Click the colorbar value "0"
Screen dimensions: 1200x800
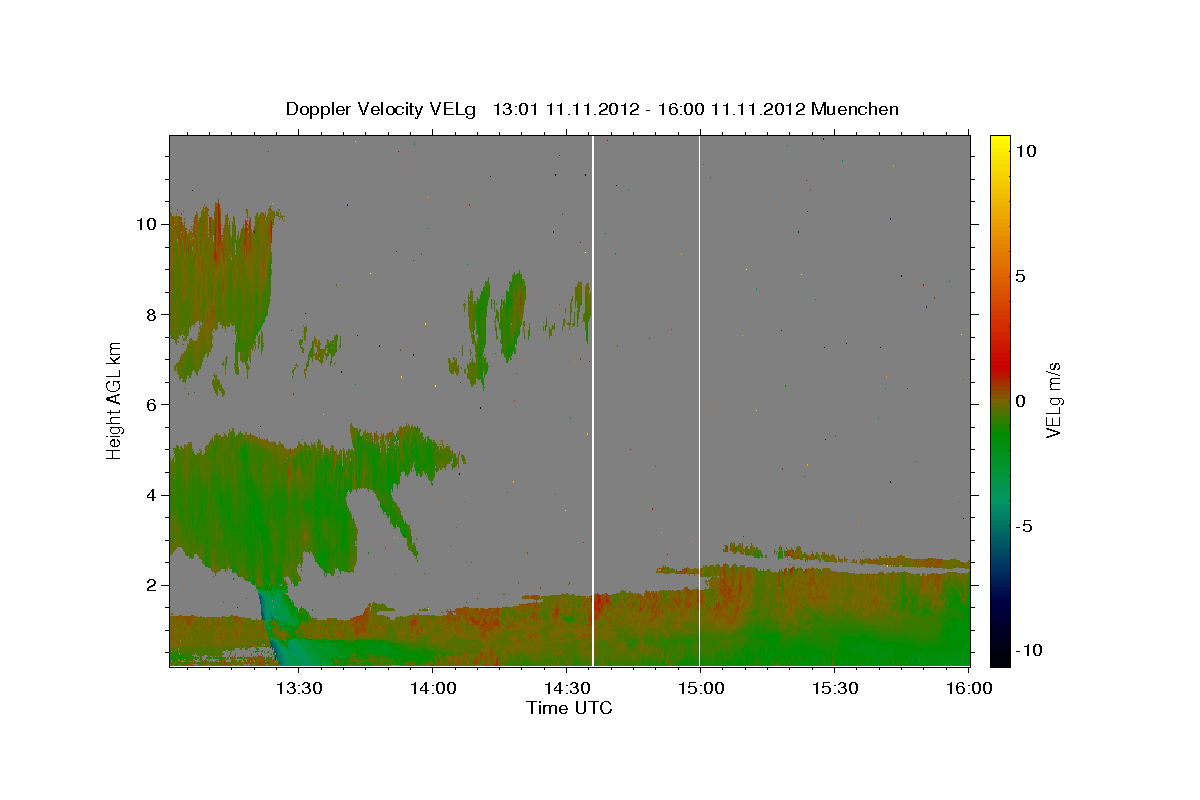[x=1019, y=401]
